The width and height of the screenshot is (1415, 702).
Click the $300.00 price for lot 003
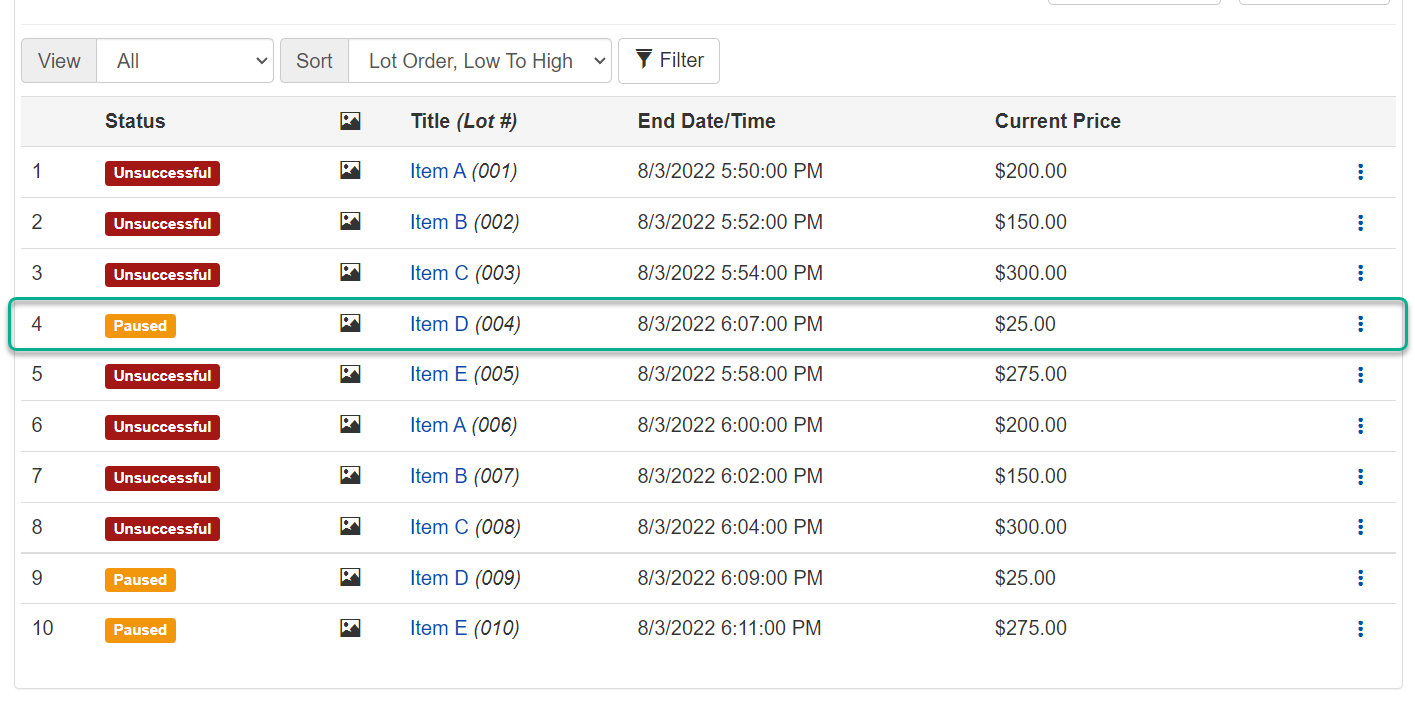point(1031,273)
